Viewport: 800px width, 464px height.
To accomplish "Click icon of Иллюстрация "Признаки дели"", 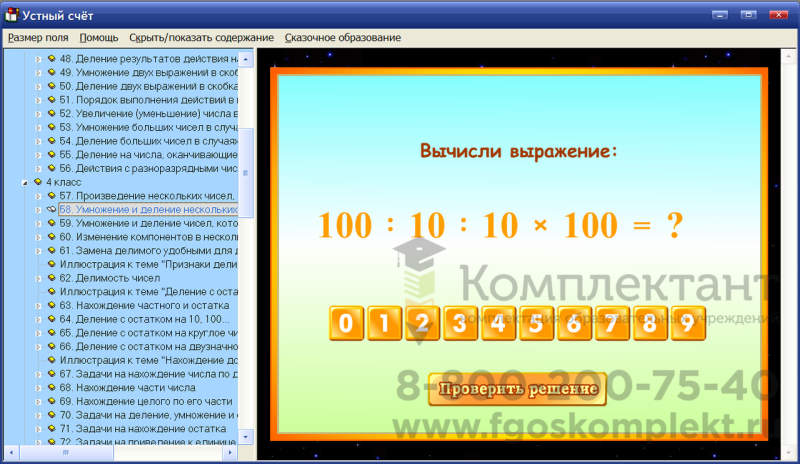I will click(x=52, y=264).
